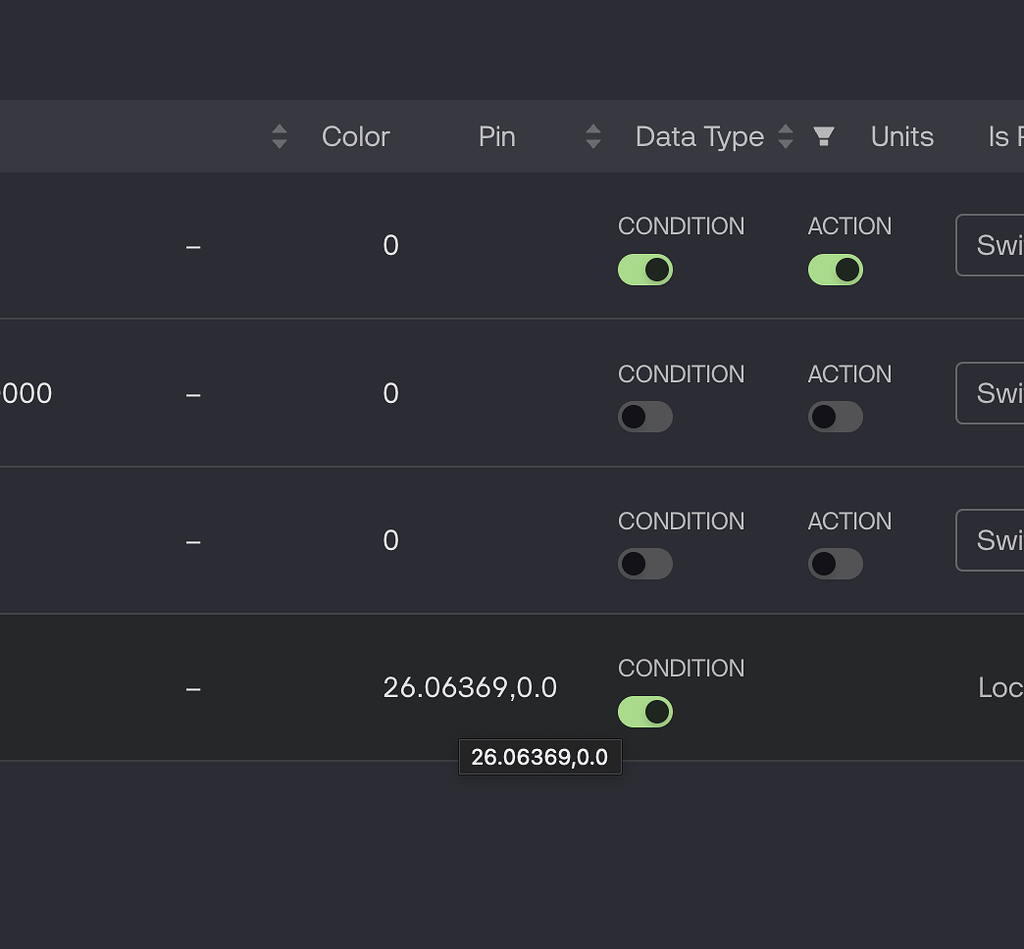
Task: Enable the CONDITION toggle in the second row
Action: 645,417
